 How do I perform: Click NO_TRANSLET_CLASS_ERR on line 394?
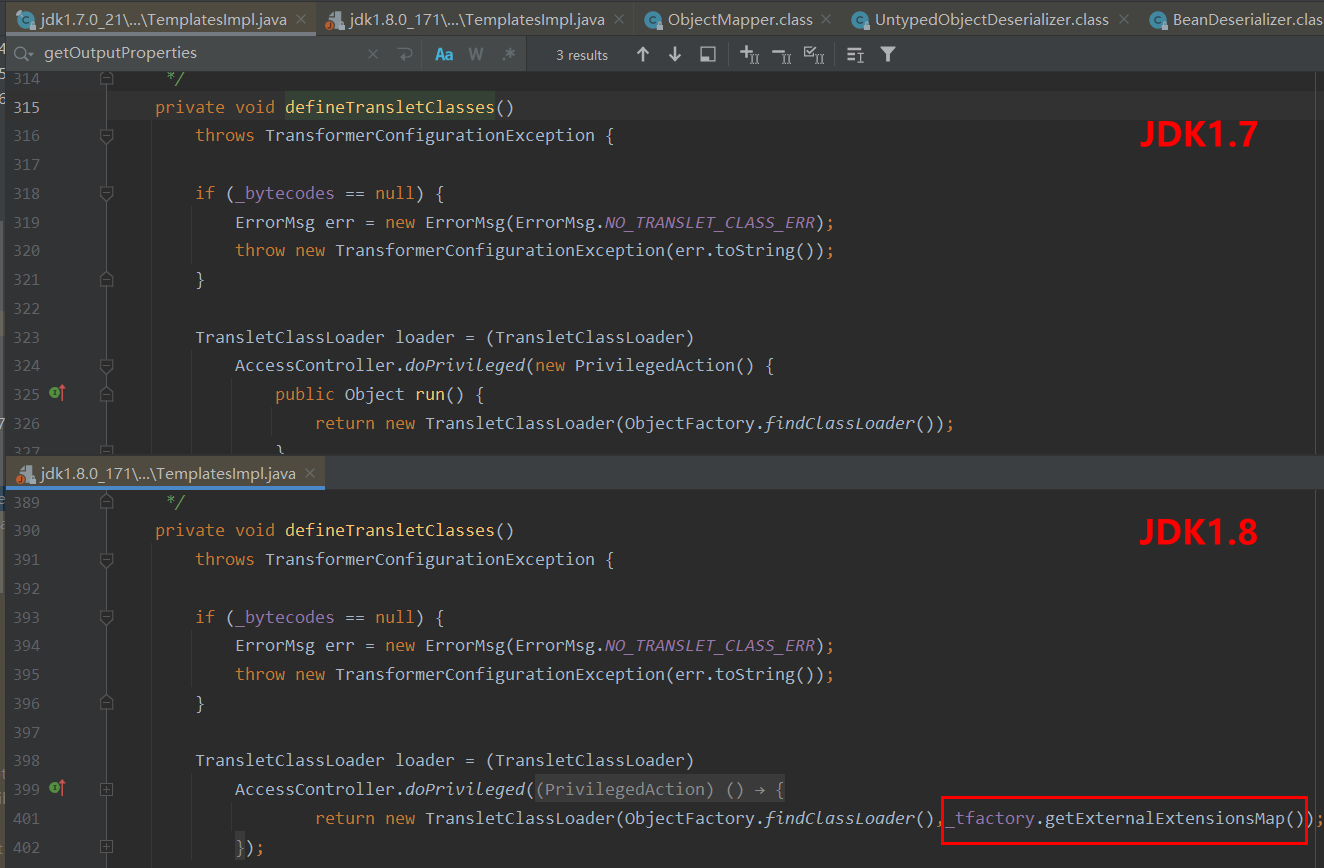point(710,645)
